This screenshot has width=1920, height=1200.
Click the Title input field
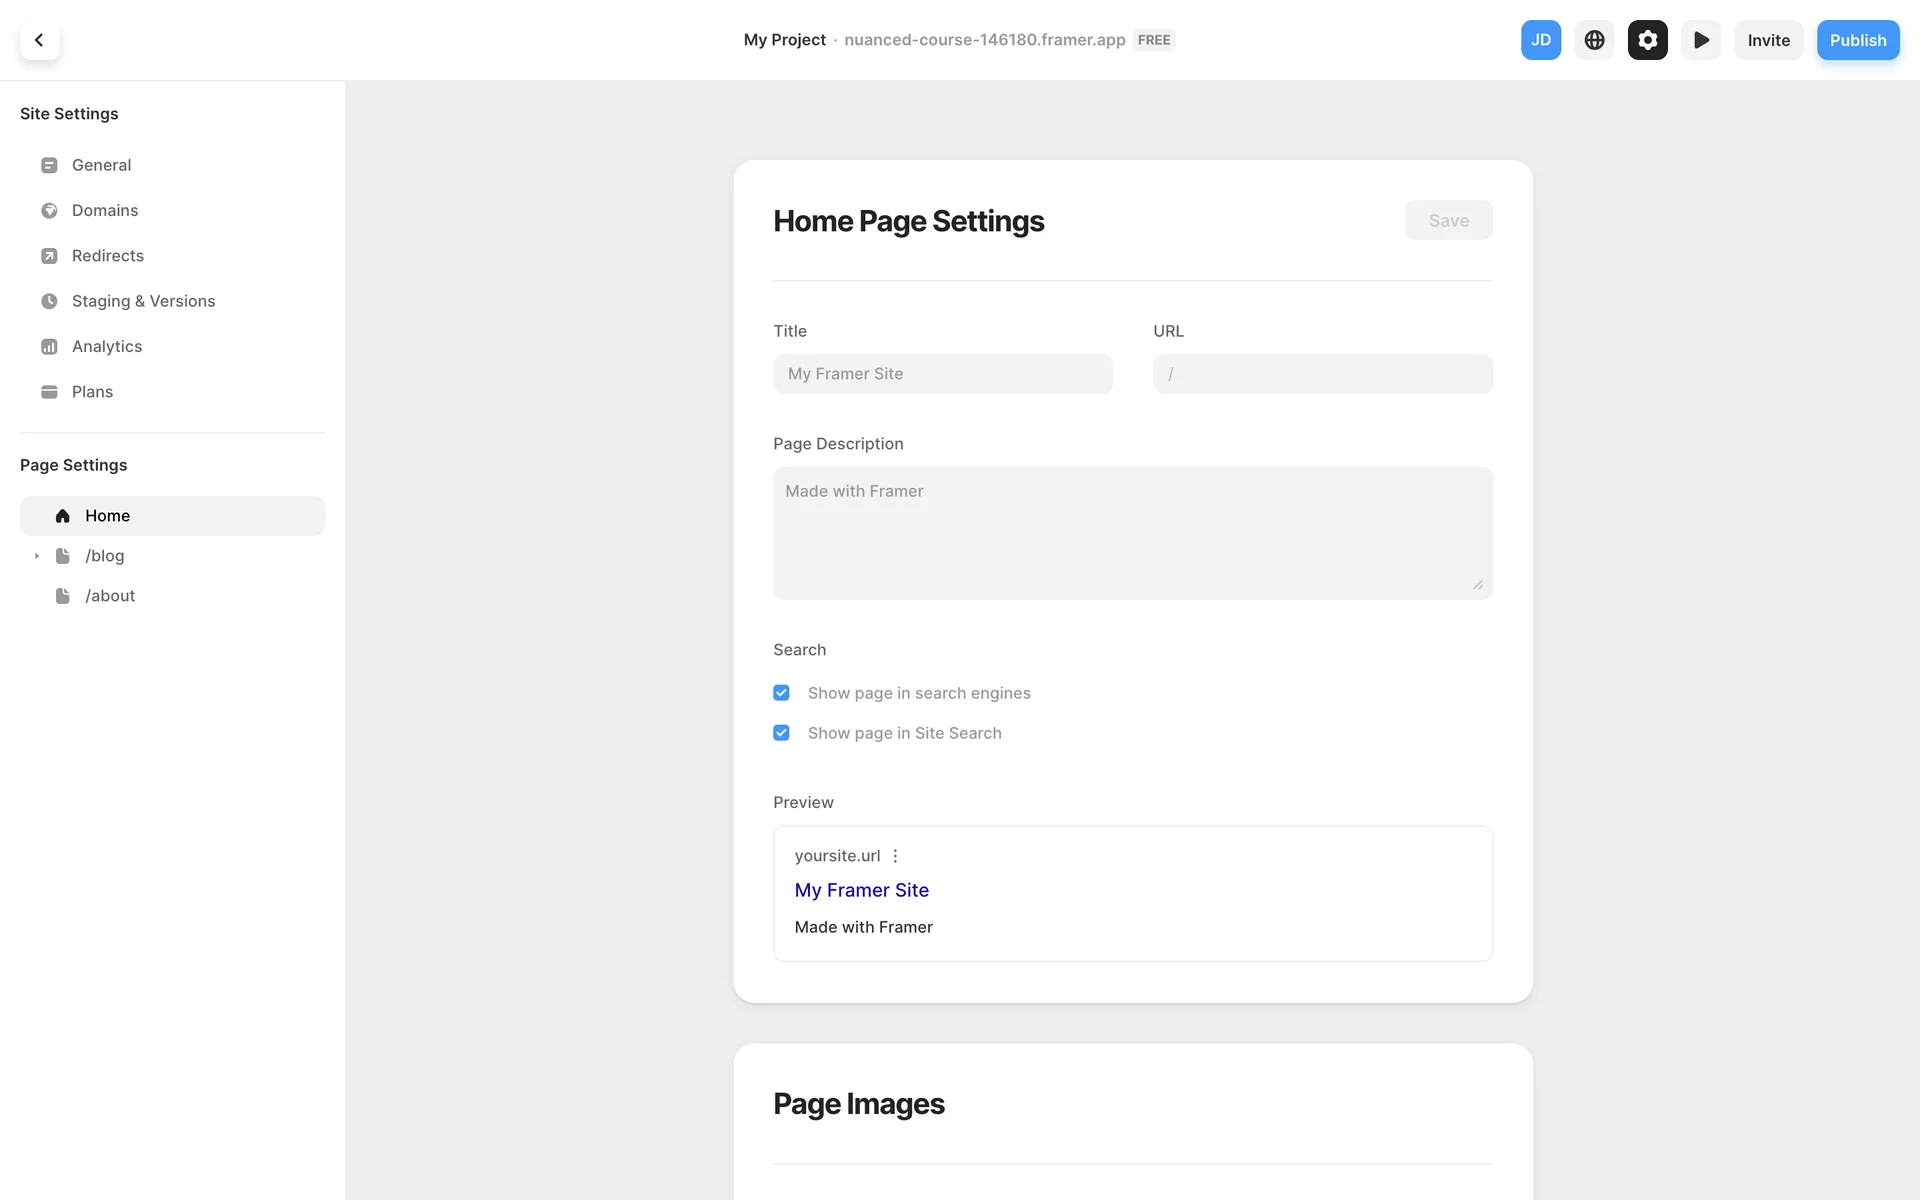942,374
